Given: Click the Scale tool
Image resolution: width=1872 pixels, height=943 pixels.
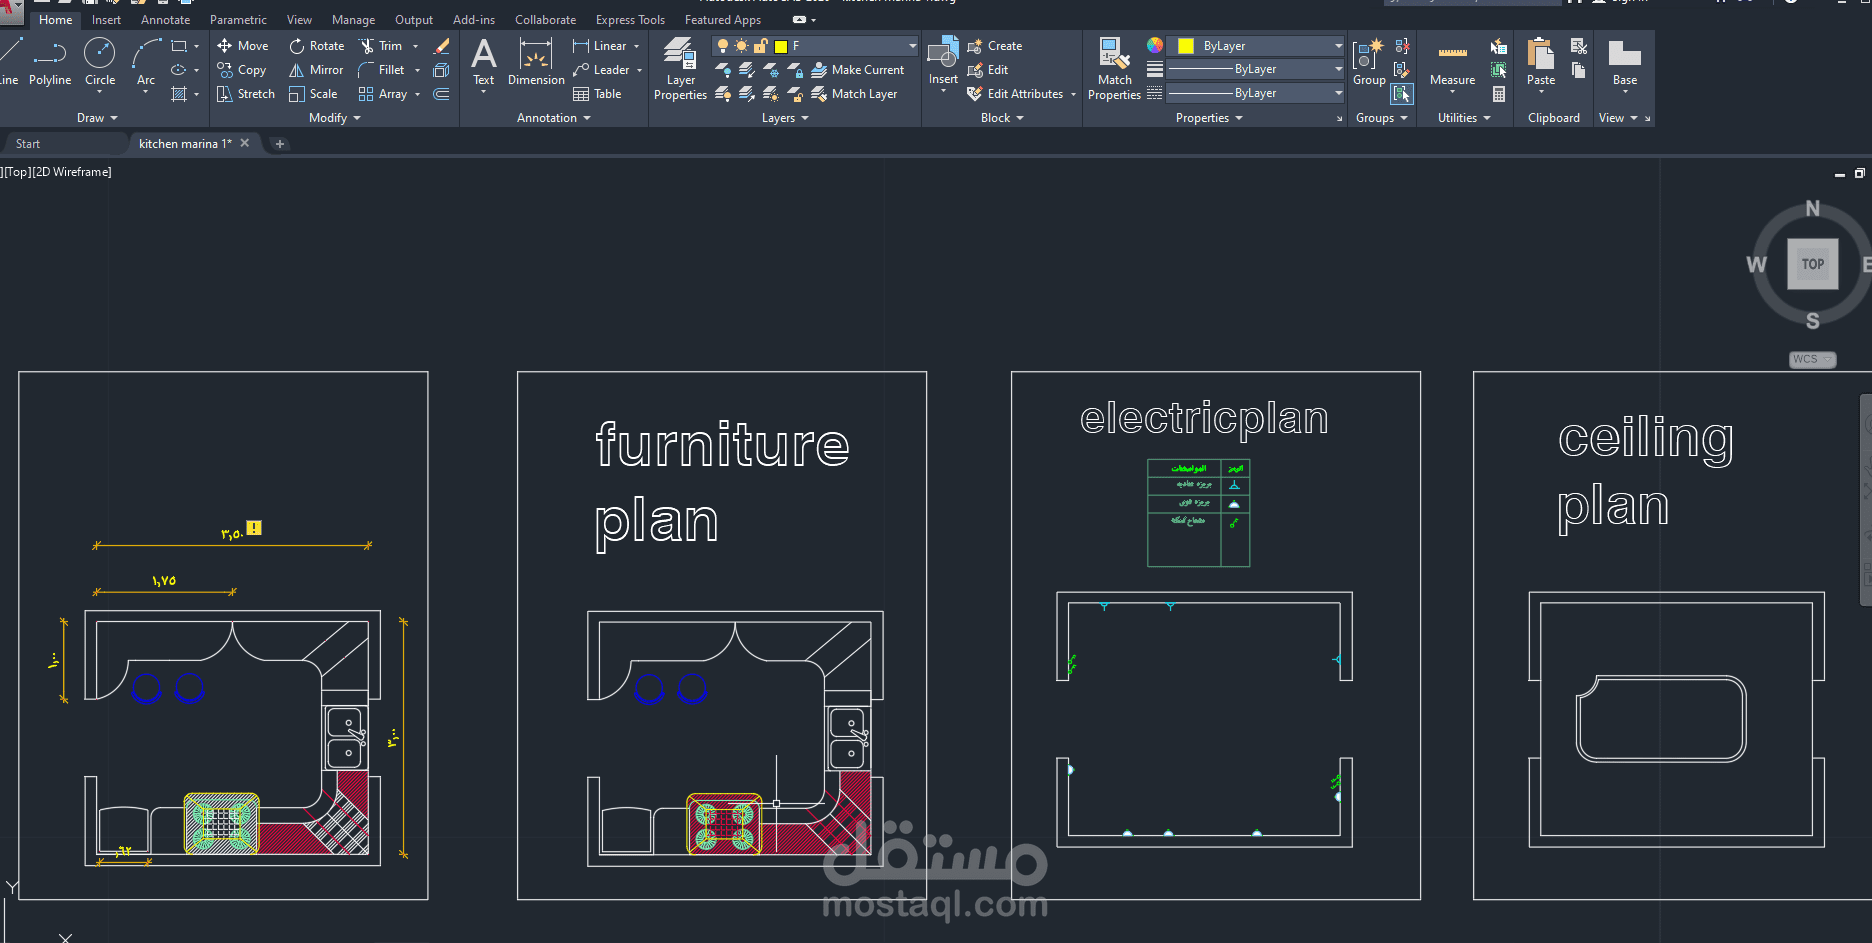Looking at the screenshot, I should click(313, 94).
